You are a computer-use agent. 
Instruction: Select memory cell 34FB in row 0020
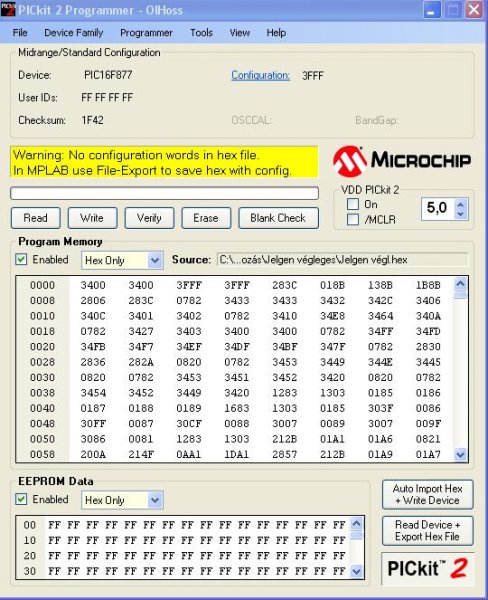(x=93, y=347)
